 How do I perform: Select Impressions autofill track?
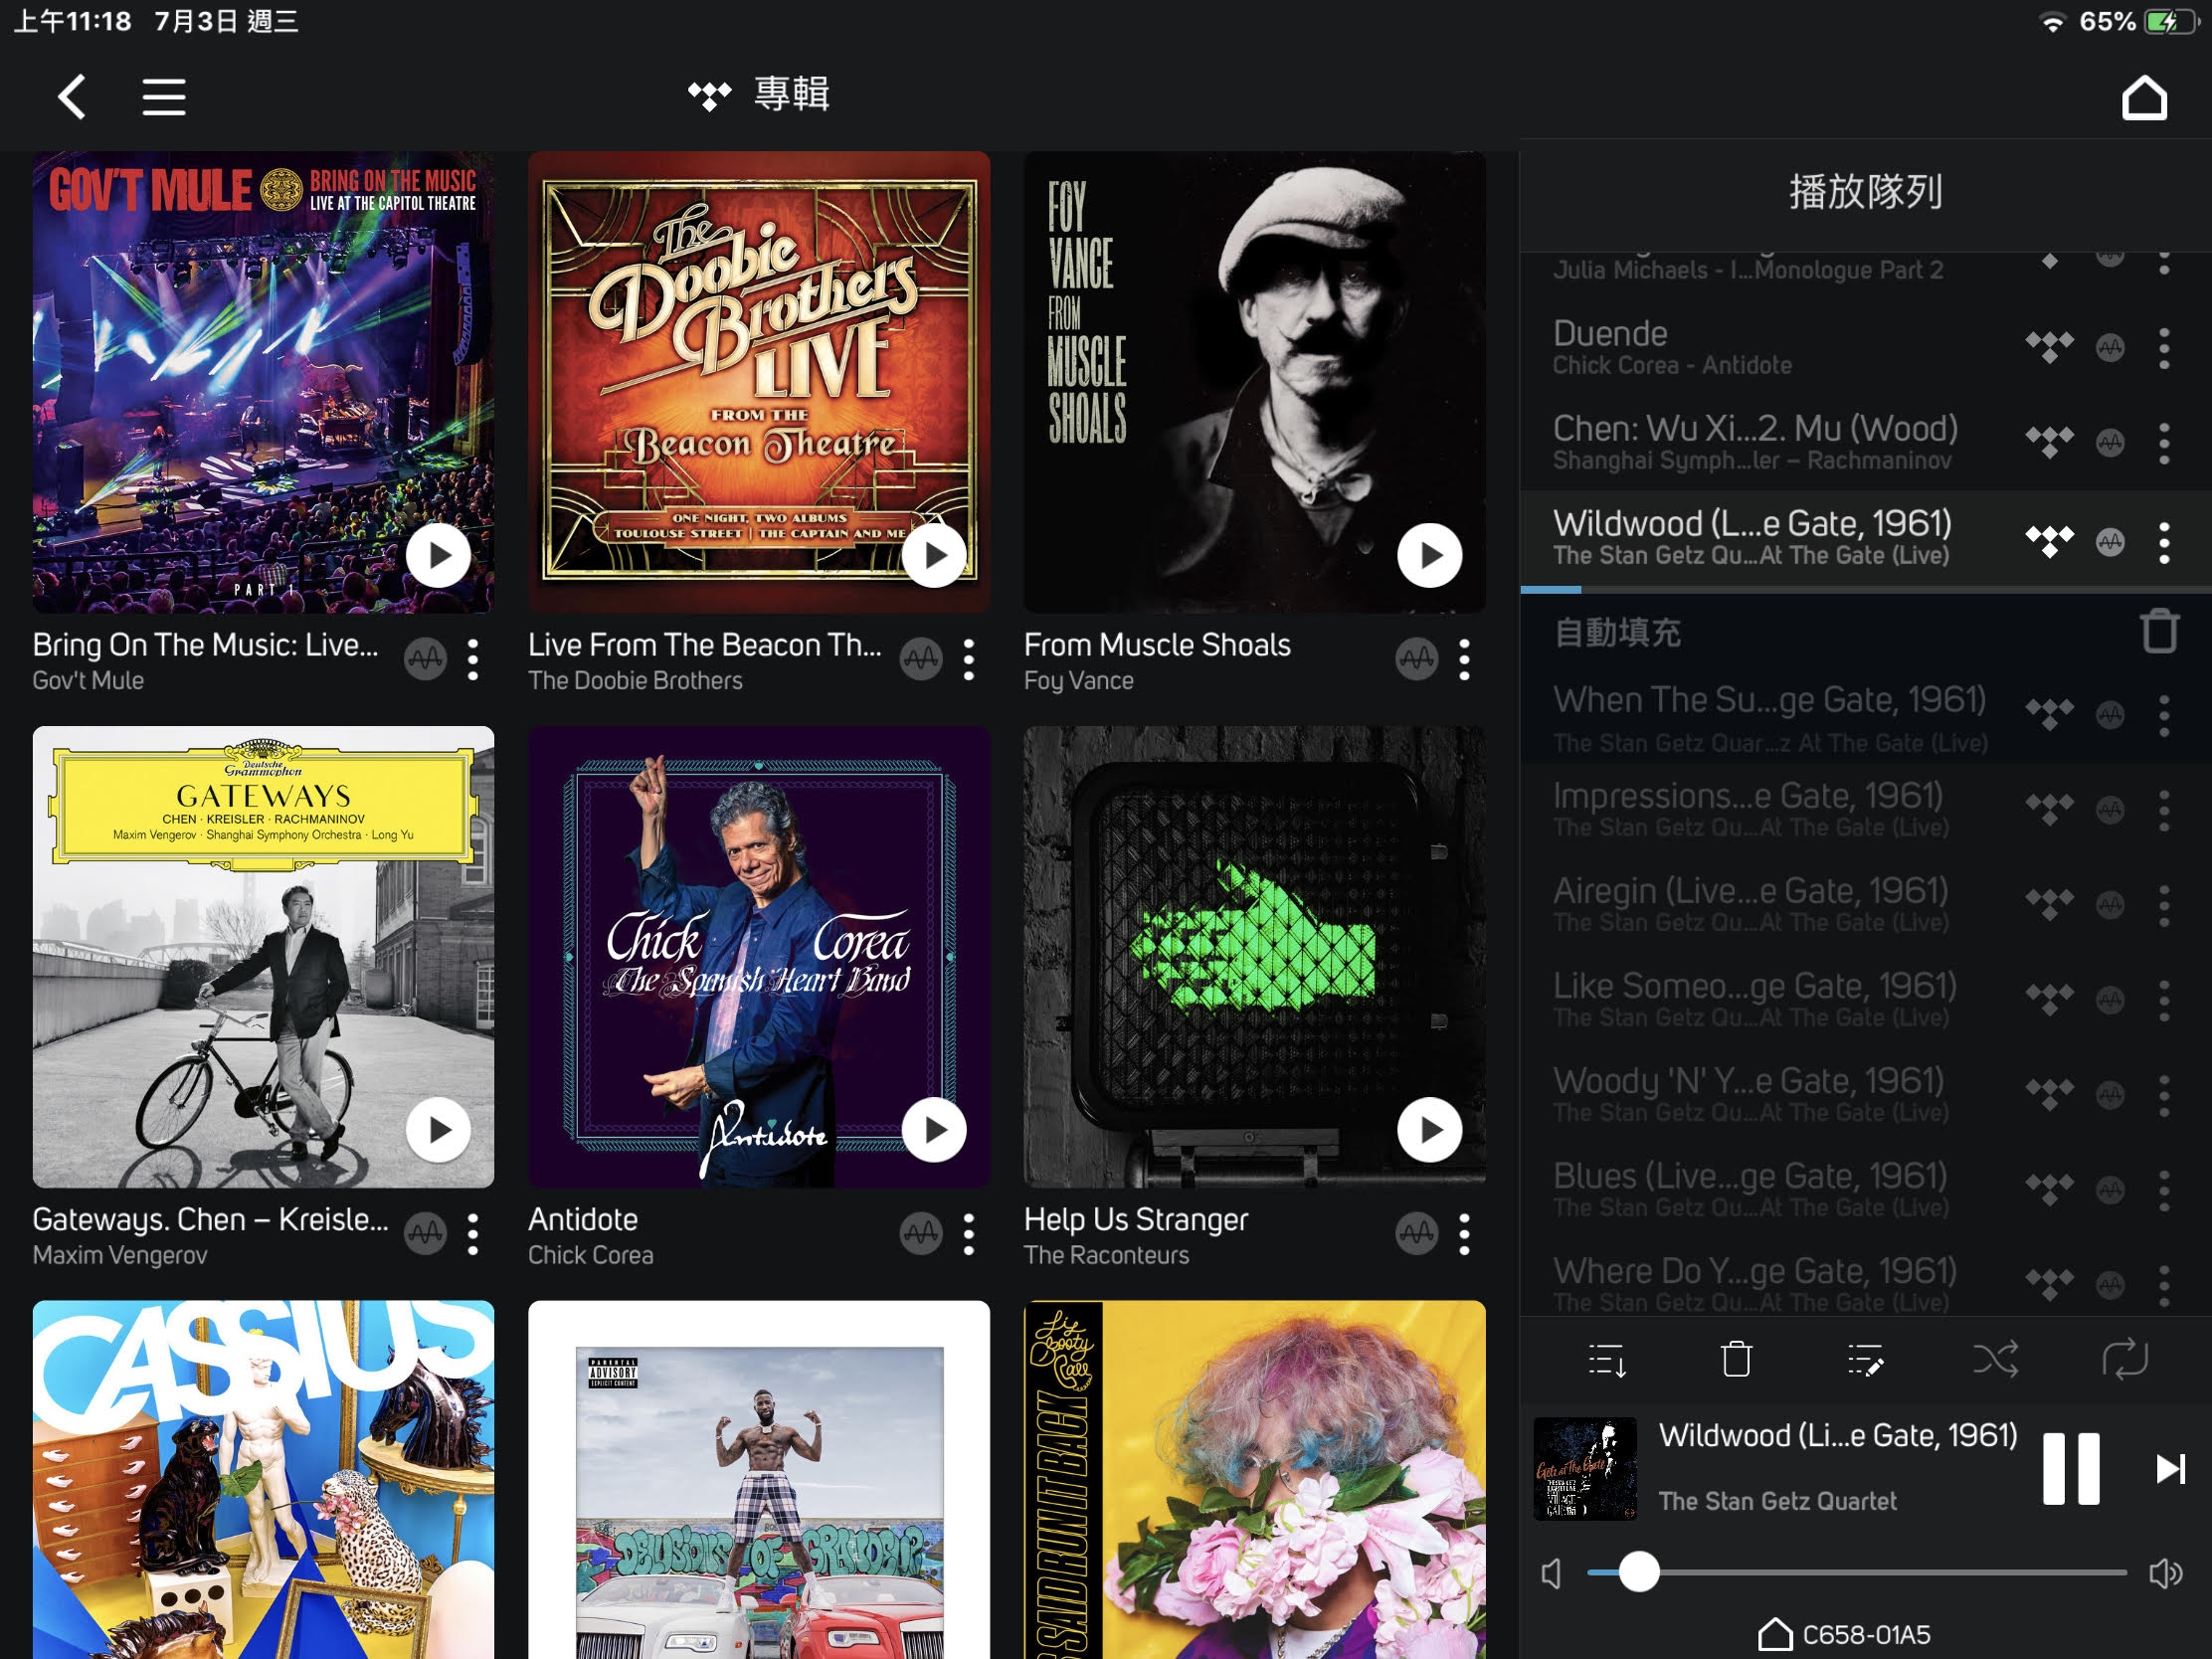pyautogui.click(x=1866, y=809)
